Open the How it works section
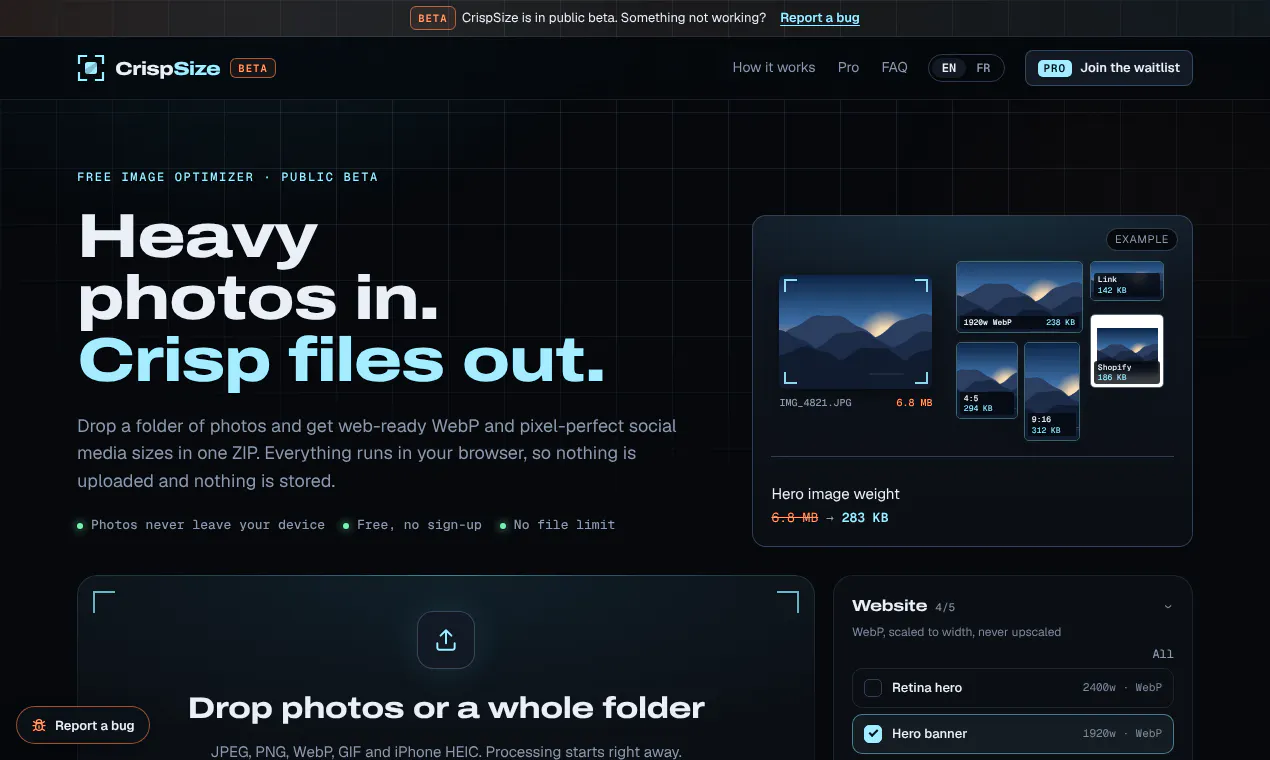 pyautogui.click(x=774, y=68)
